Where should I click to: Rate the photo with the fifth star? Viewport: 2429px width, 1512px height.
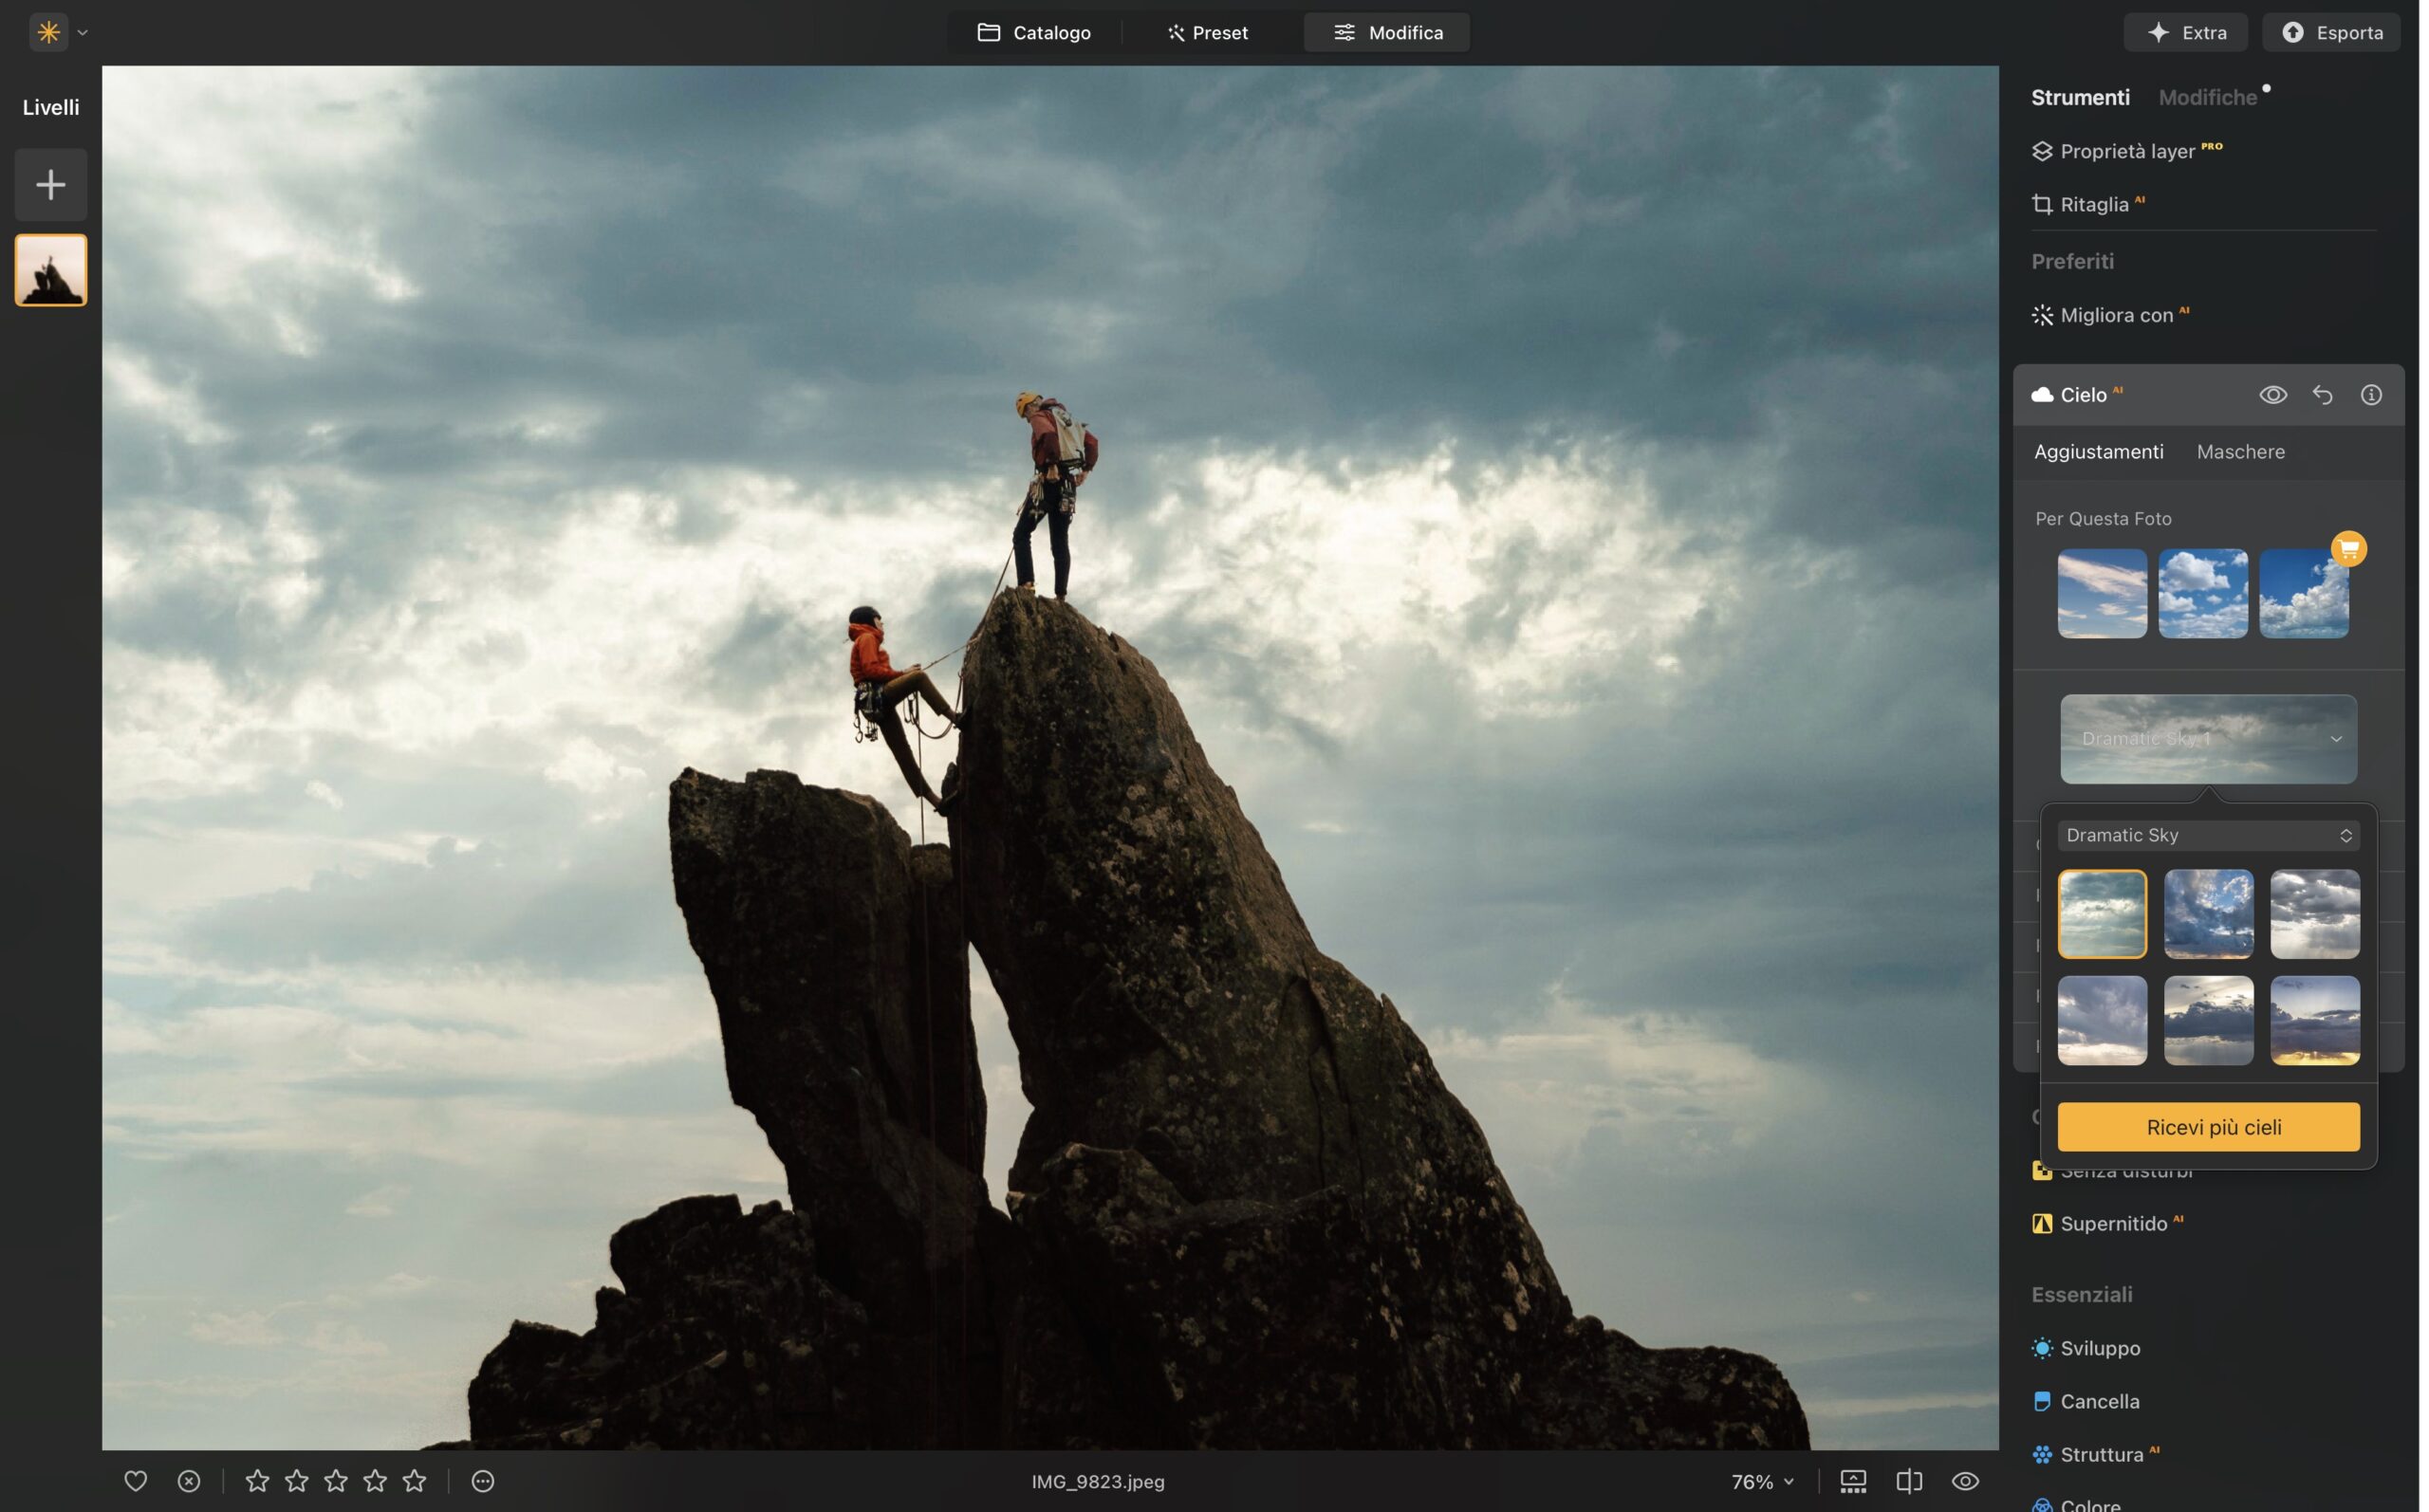pyautogui.click(x=415, y=1481)
